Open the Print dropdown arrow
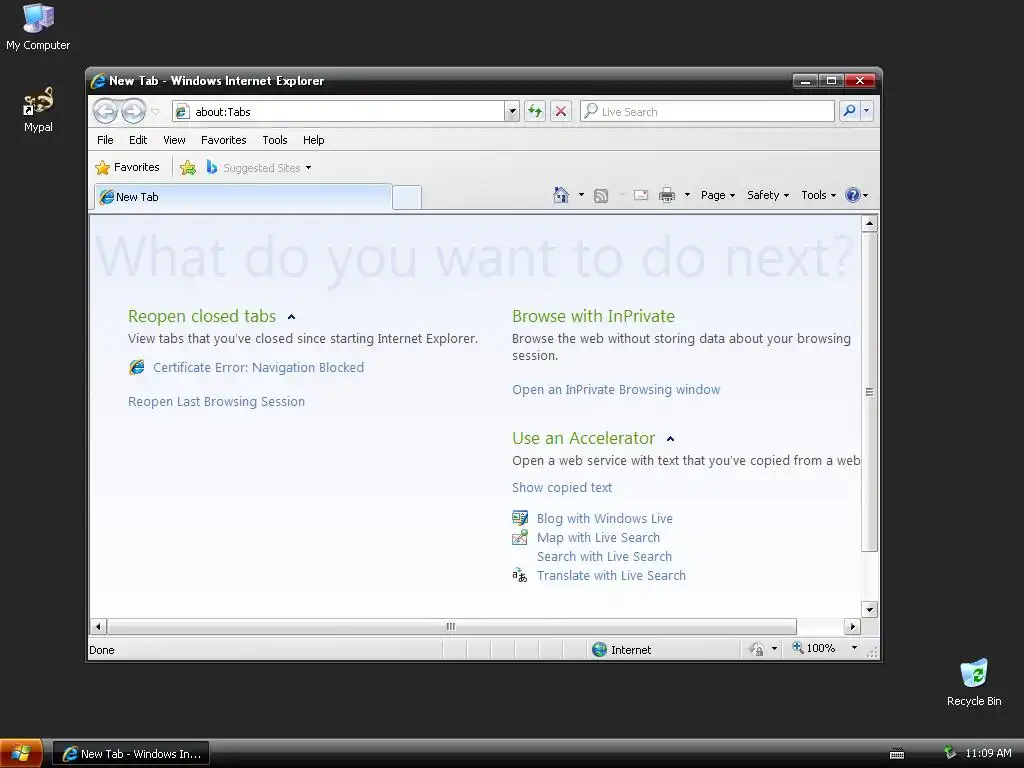Image resolution: width=1024 pixels, height=768 pixels. tap(687, 195)
